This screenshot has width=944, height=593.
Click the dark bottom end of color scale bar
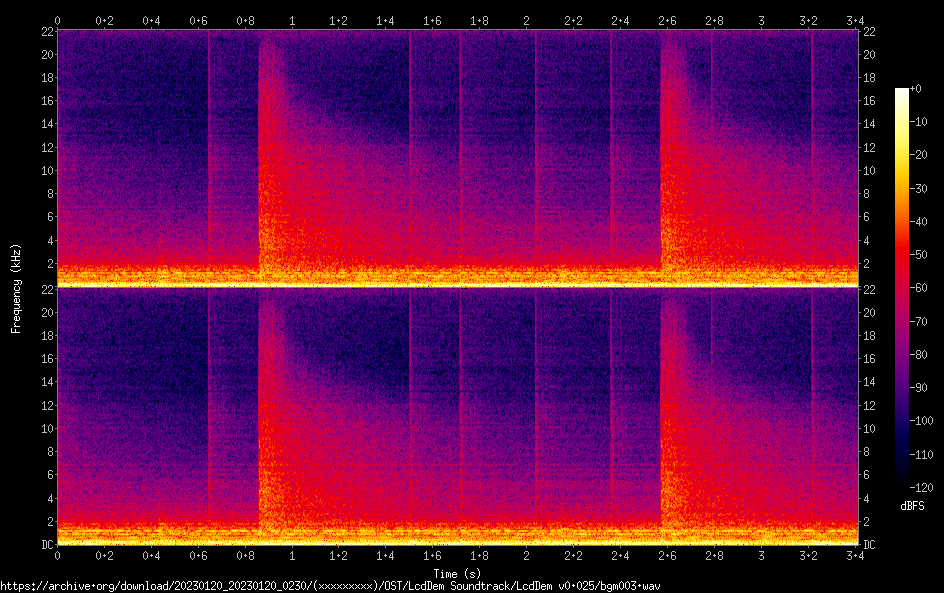(902, 483)
